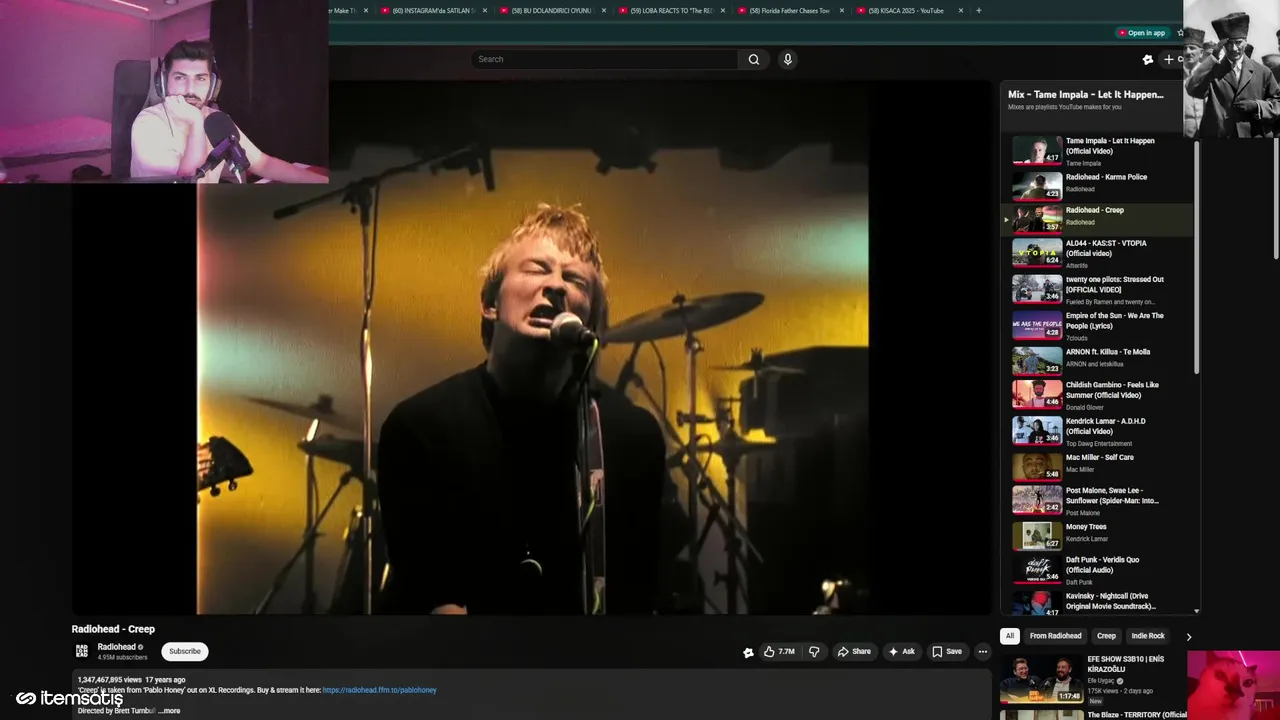Open the radiohead.ffm.to/pablohoney link
The image size is (1280, 720).
[x=379, y=690]
